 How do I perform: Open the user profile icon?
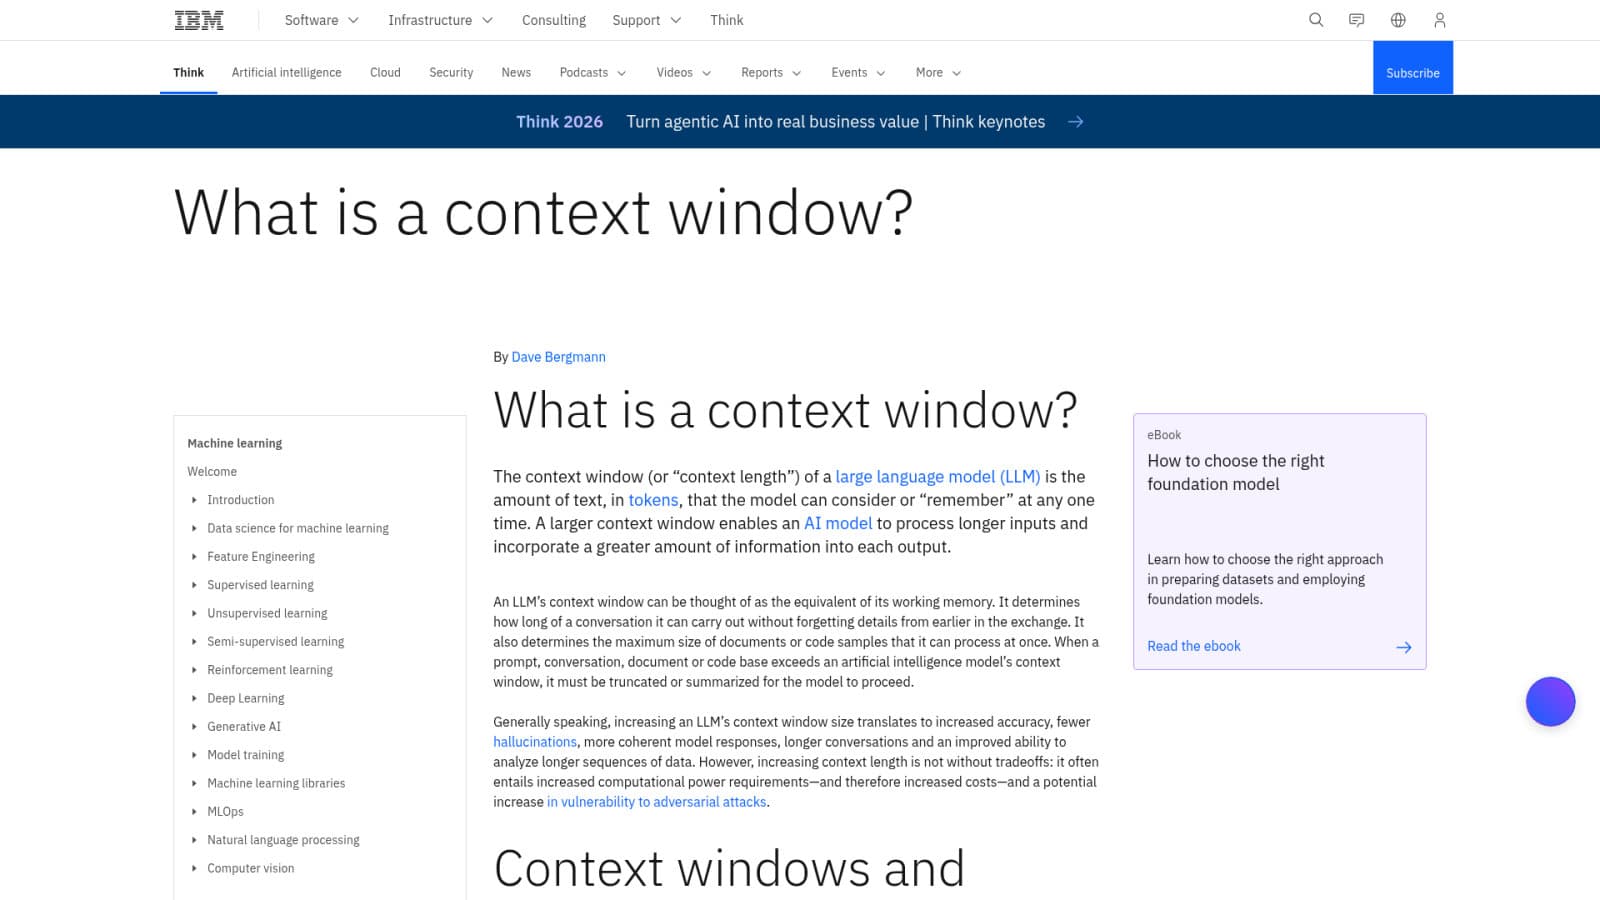pos(1440,20)
